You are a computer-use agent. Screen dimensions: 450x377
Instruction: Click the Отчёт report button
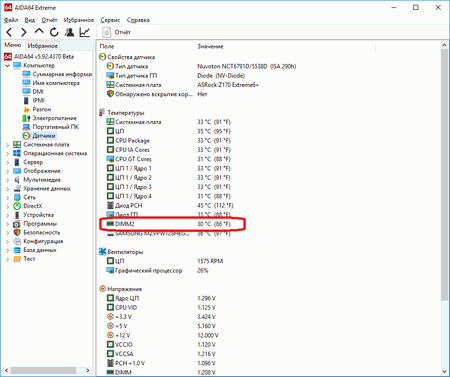coord(117,32)
